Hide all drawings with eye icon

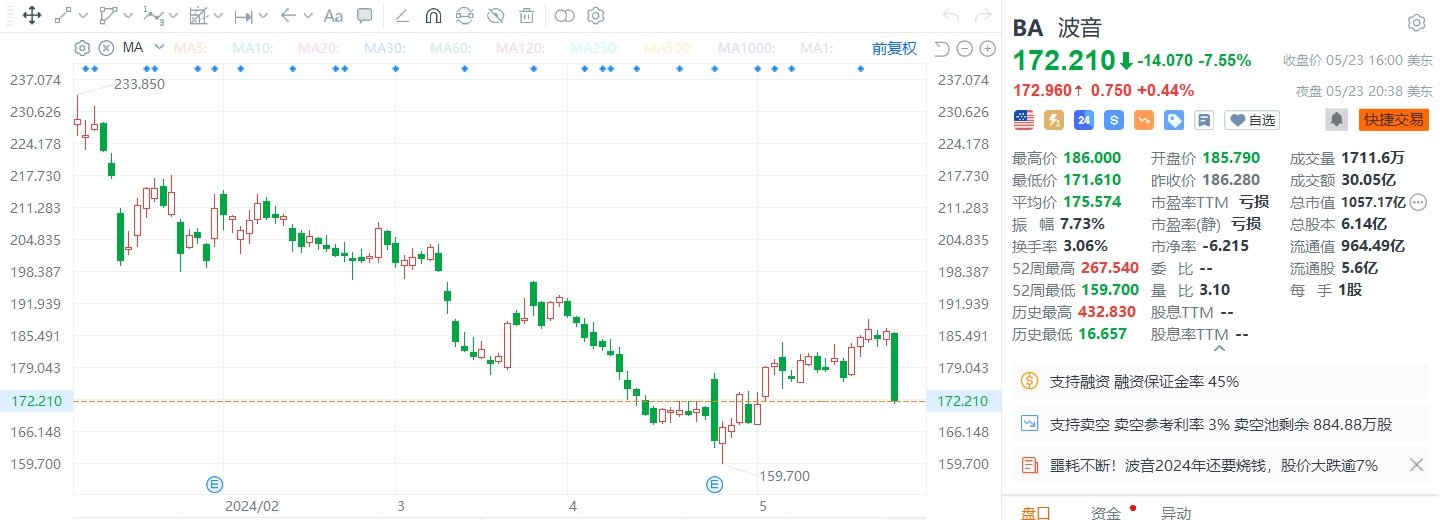point(495,16)
